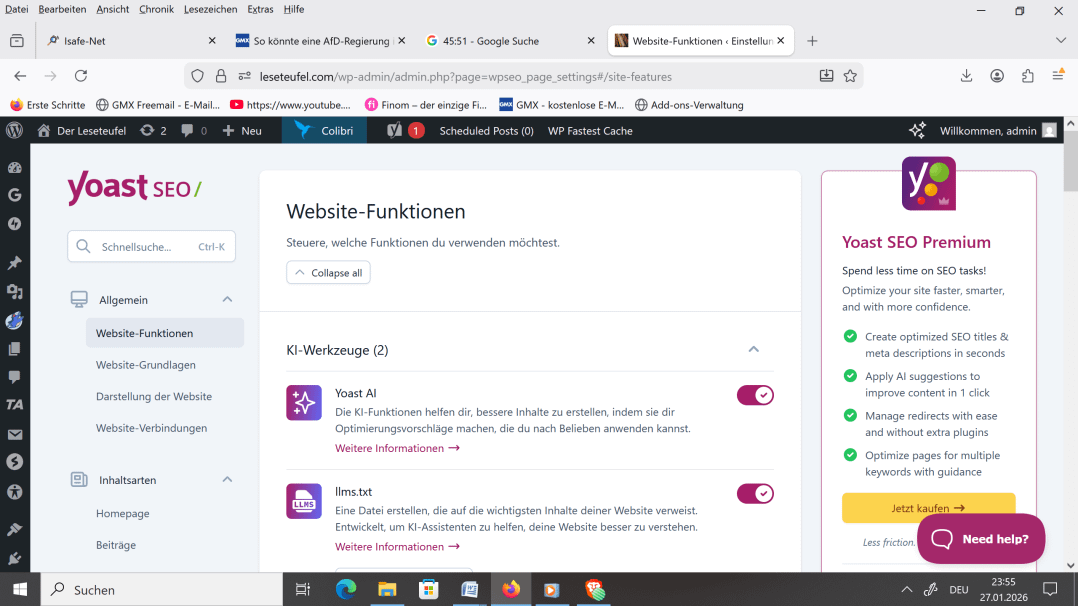Screen dimensions: 1078x606
Task: Select Website-Verbindungen in sidebar
Action: click(151, 428)
